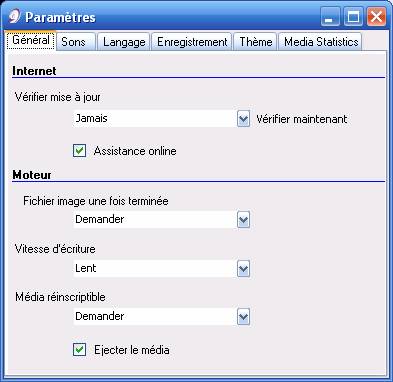Maximize the Paramètres window
Image resolution: width=393 pixels, height=382 pixels.
(353, 16)
